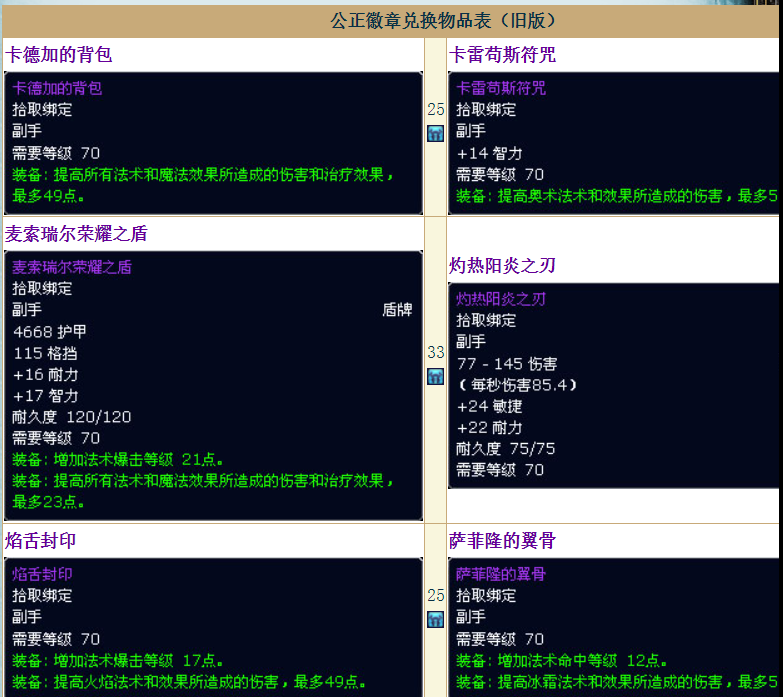
Task: Click 最多49点 line in 卡德加的背包 tooltip
Action: click(x=48, y=196)
